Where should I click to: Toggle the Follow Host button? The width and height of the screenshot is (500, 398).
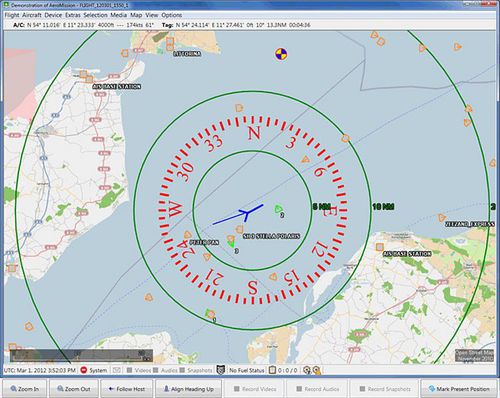tap(127, 389)
